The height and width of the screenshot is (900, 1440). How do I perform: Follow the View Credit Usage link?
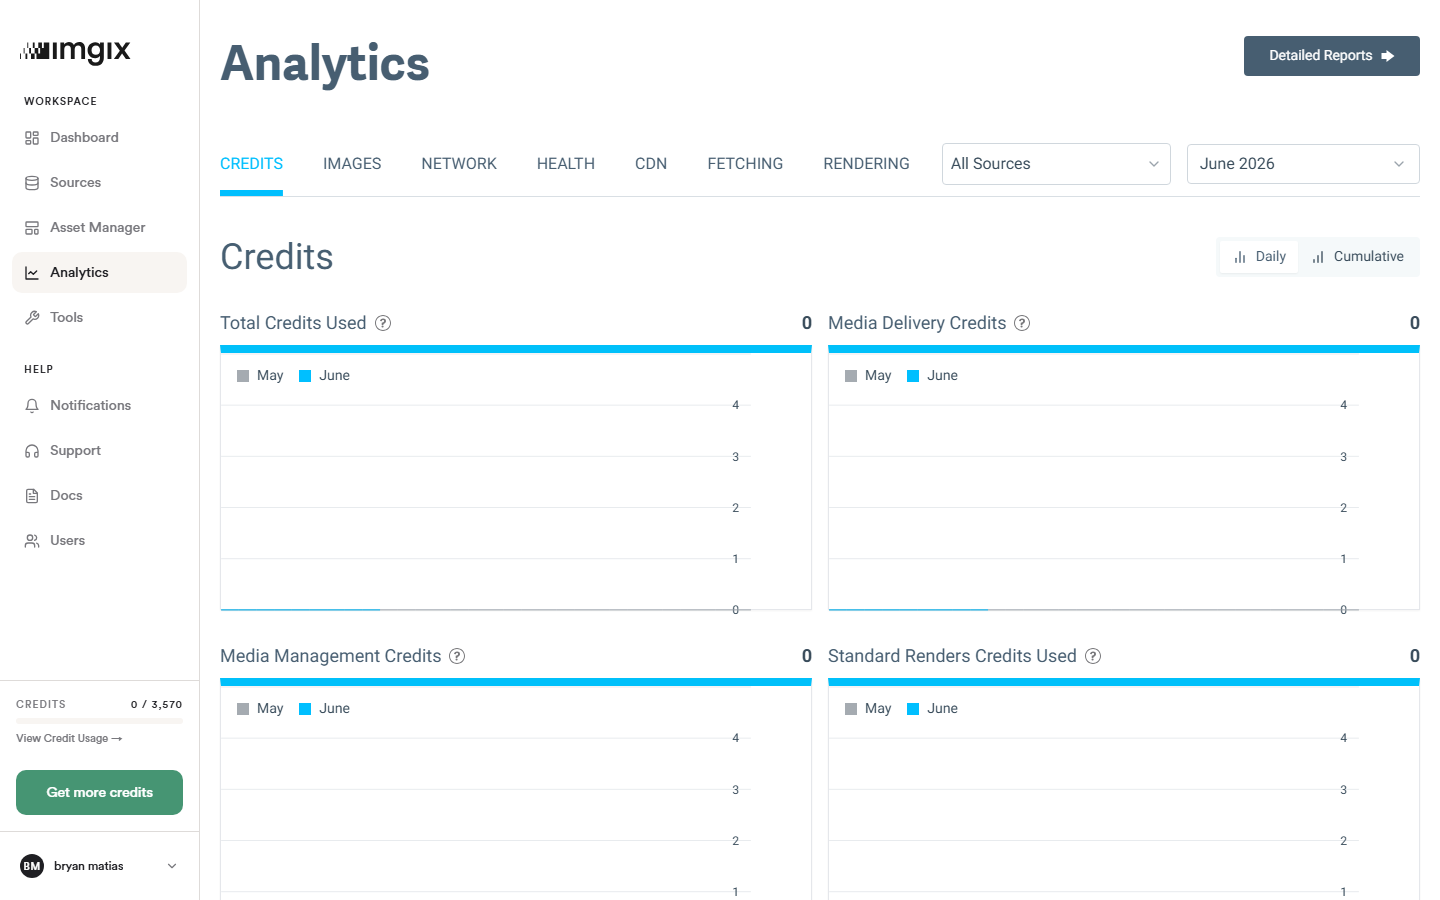pos(69,738)
